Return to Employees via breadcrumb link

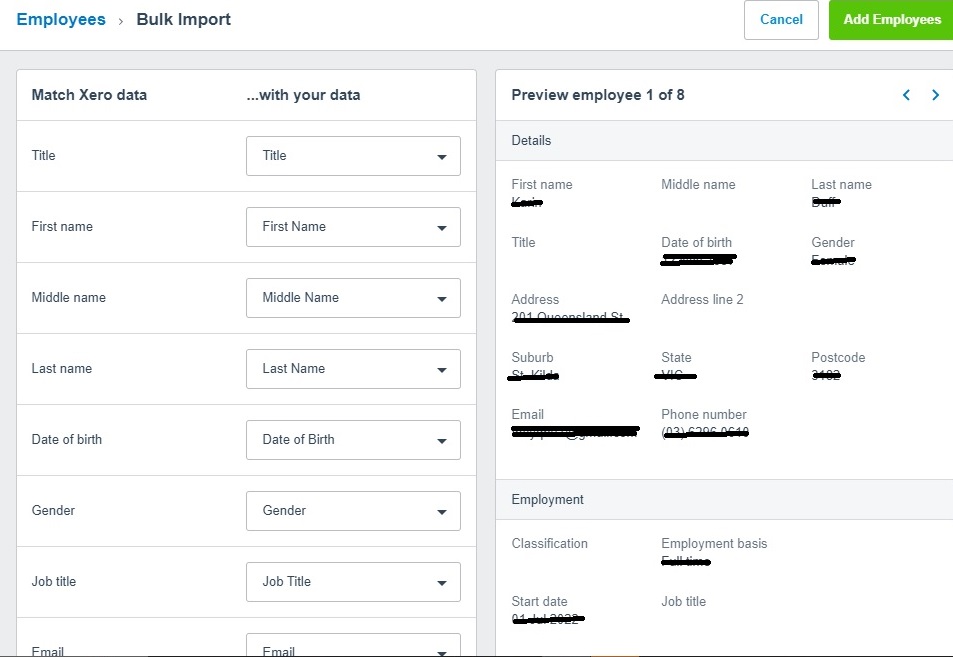click(x=61, y=20)
